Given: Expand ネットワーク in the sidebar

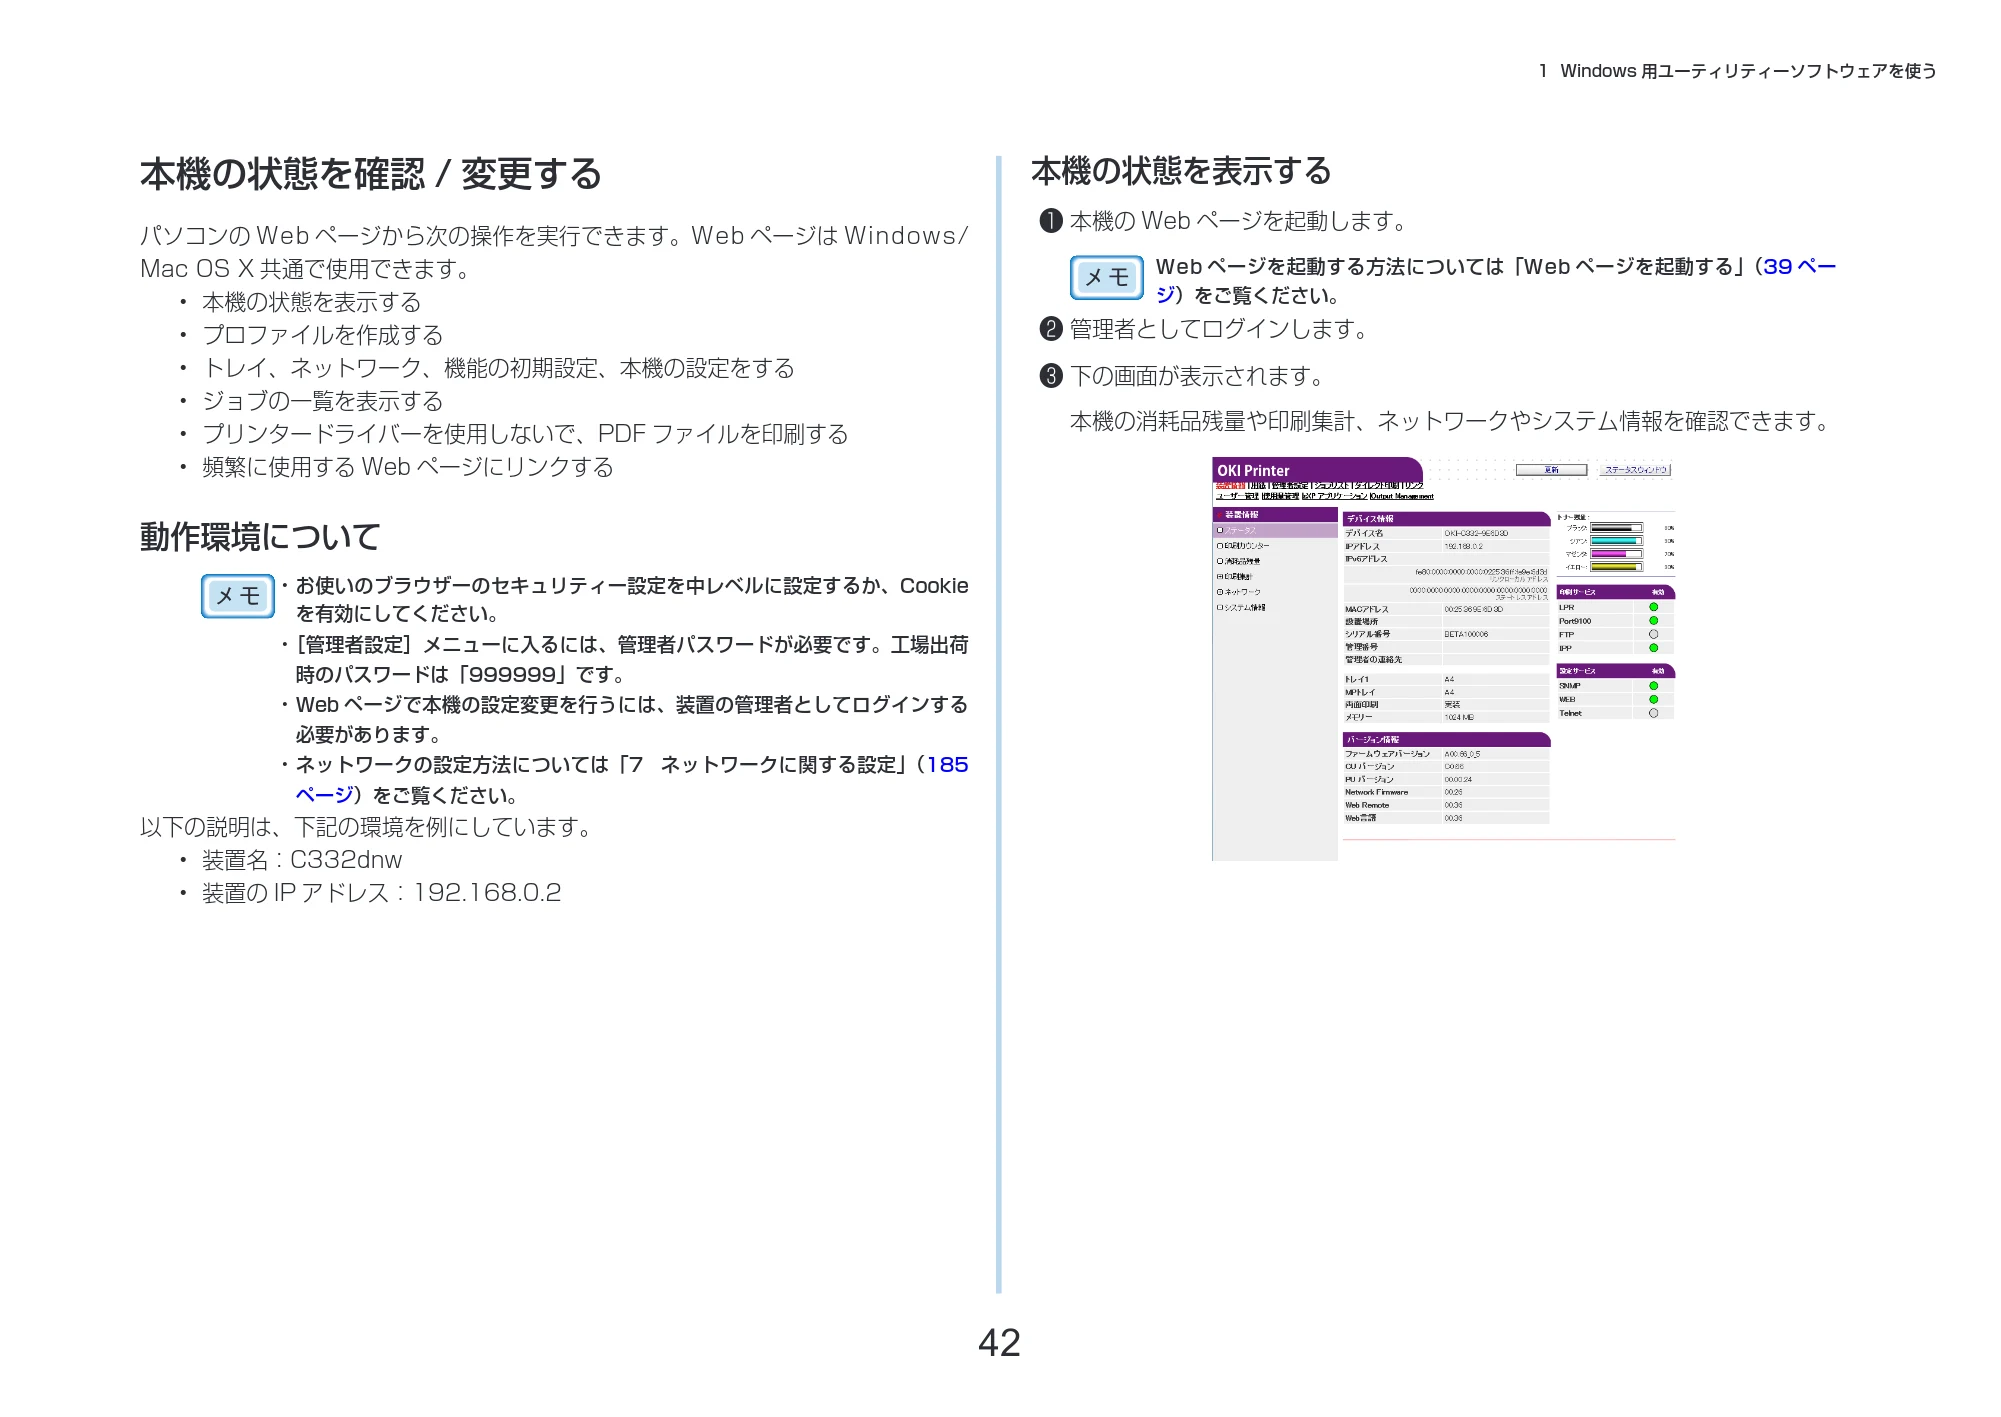Looking at the screenshot, I should (1221, 592).
